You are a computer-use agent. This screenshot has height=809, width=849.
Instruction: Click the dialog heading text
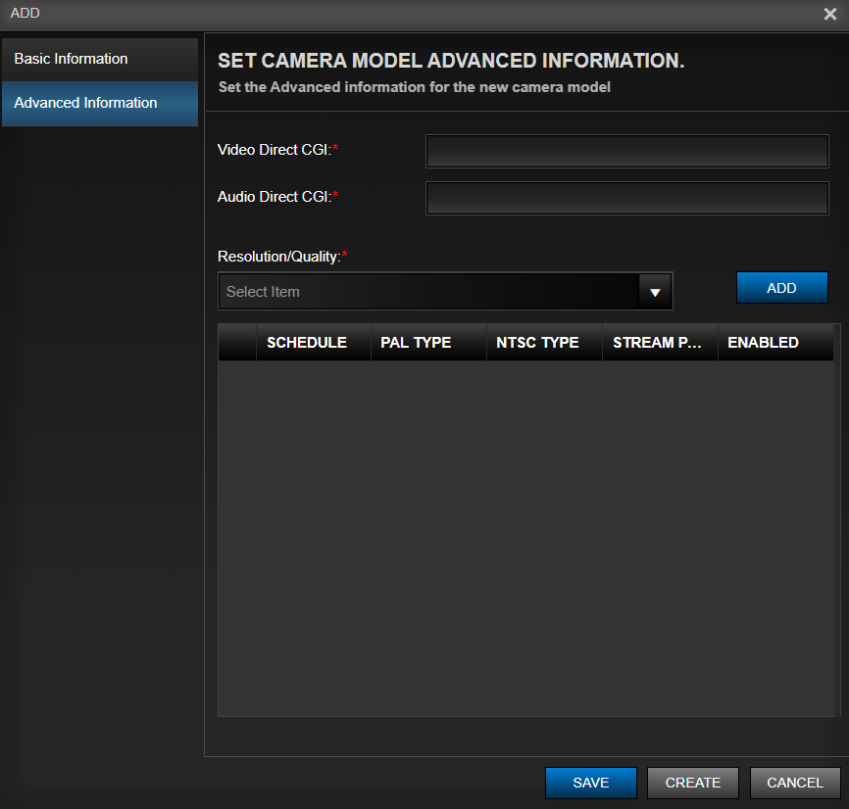451,61
